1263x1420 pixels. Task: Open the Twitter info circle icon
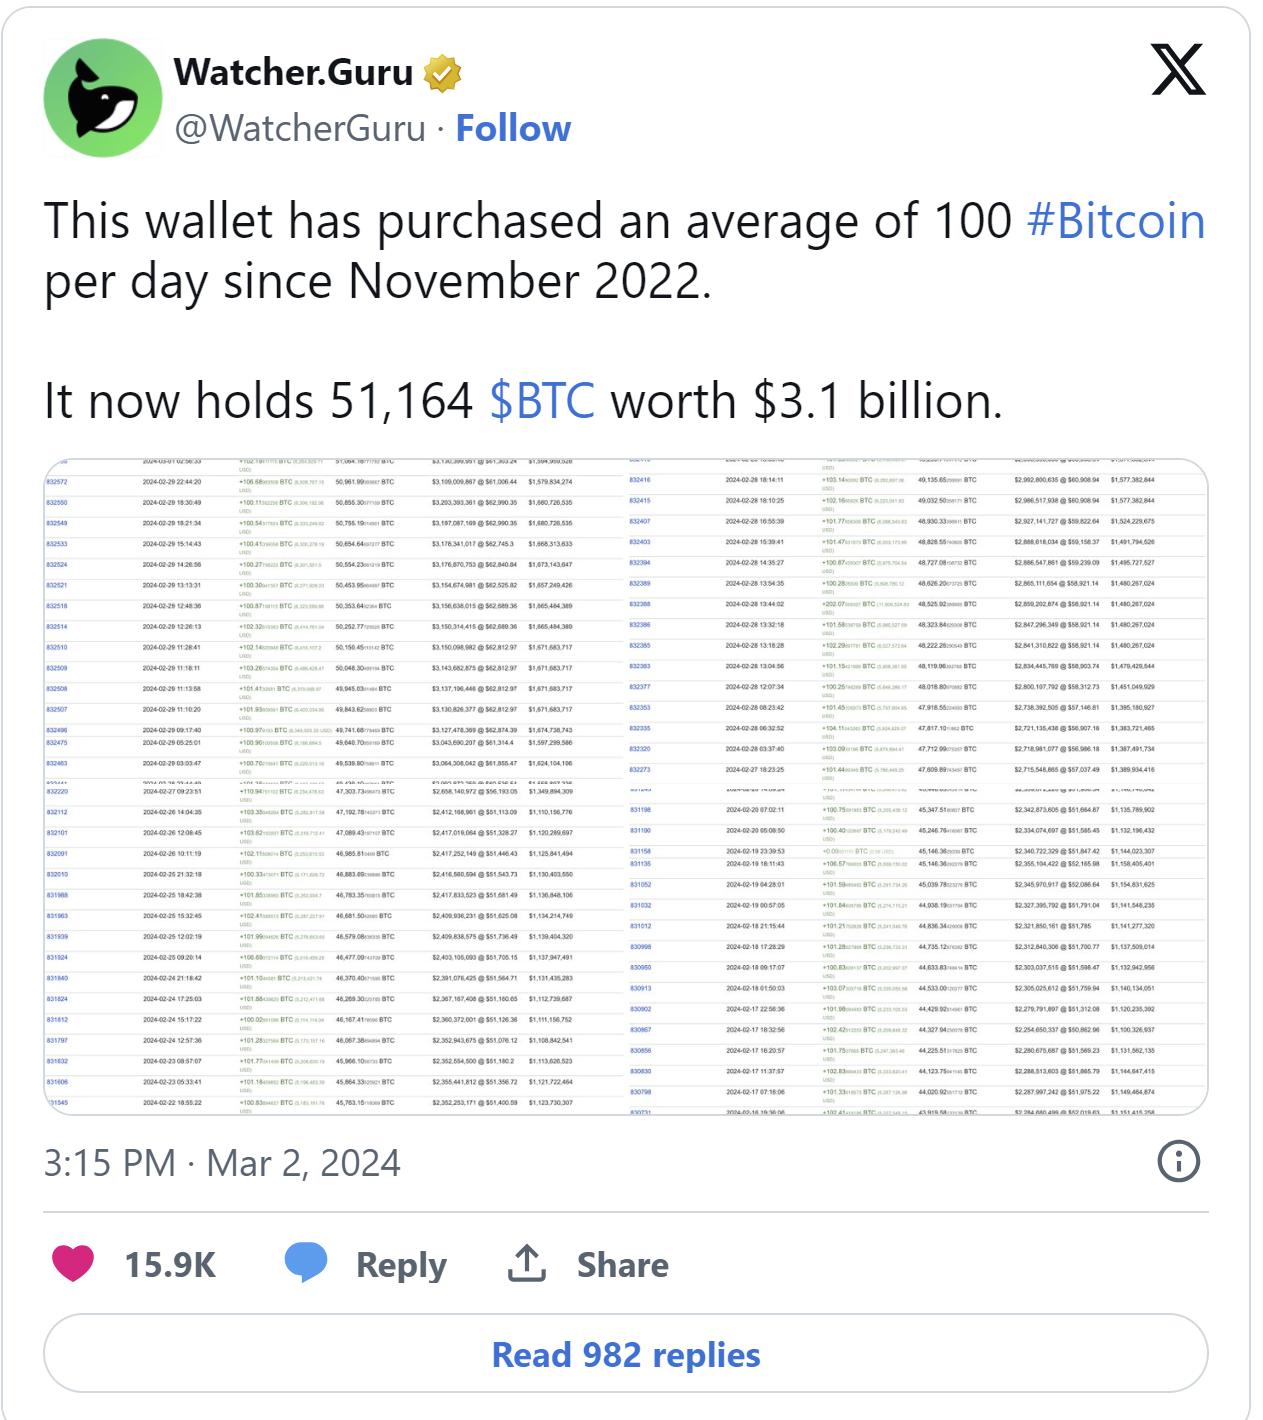[1178, 1162]
